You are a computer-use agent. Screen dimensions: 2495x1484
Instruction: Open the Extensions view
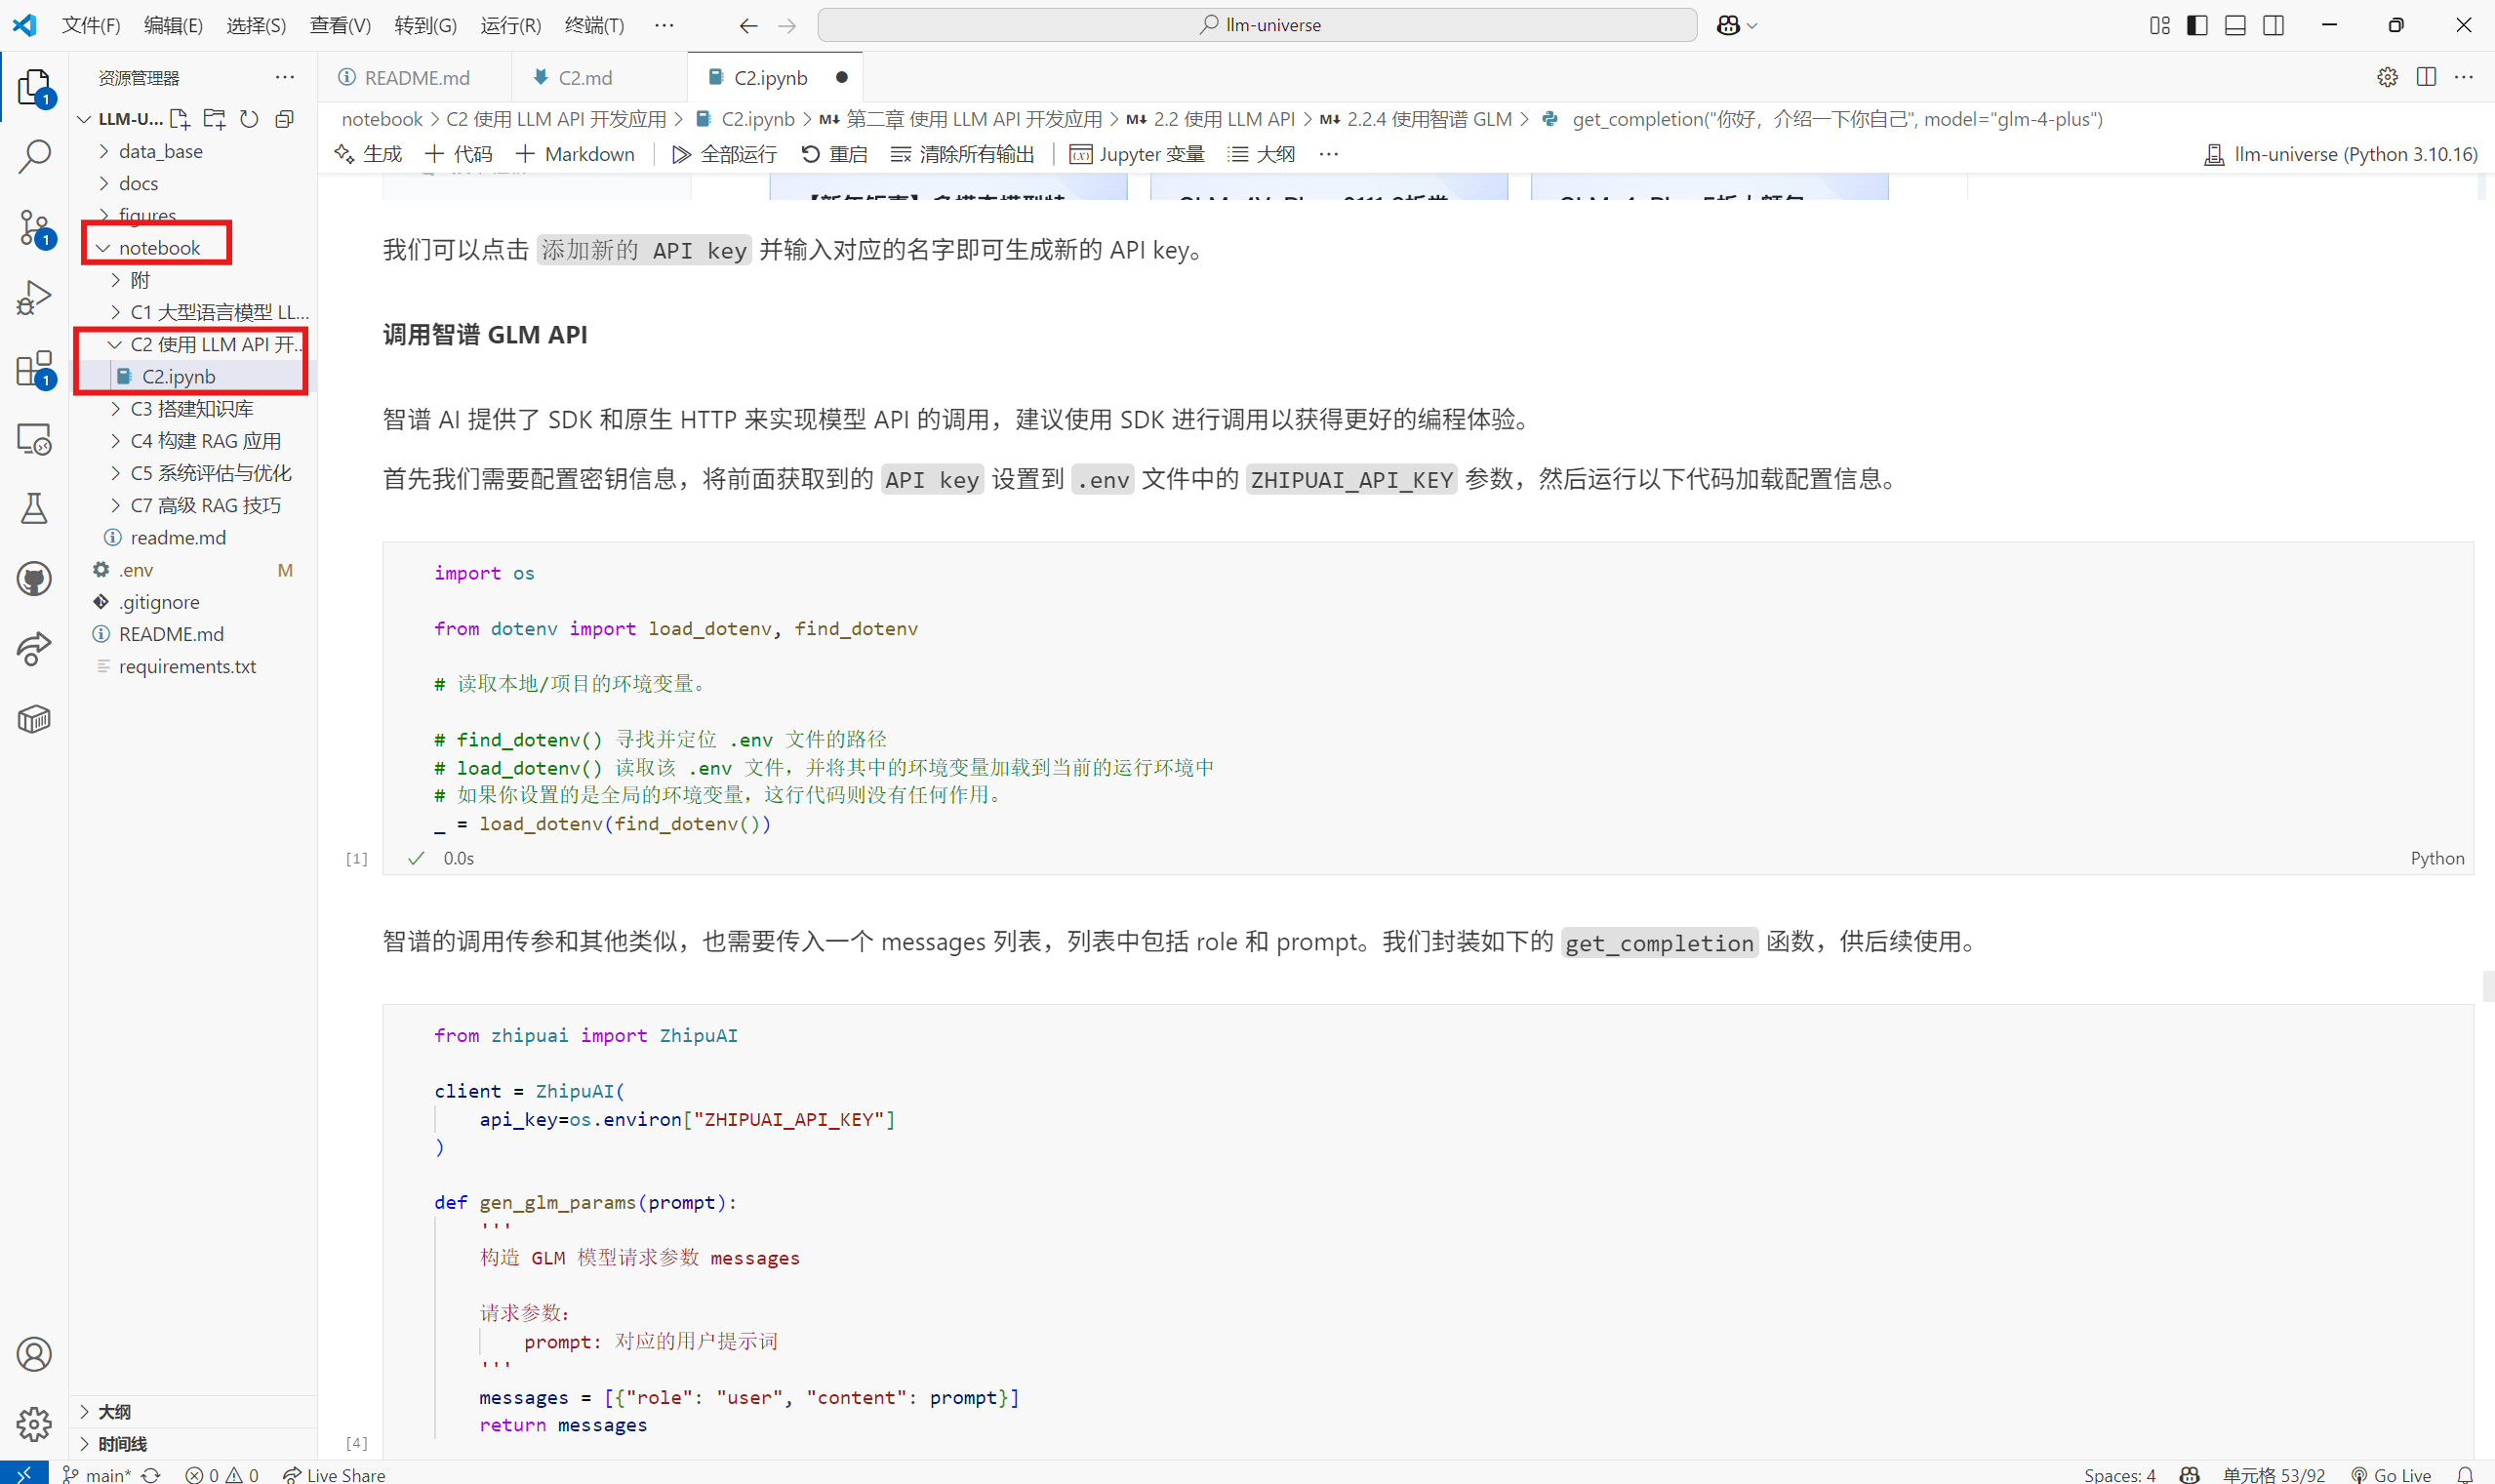tap(37, 369)
